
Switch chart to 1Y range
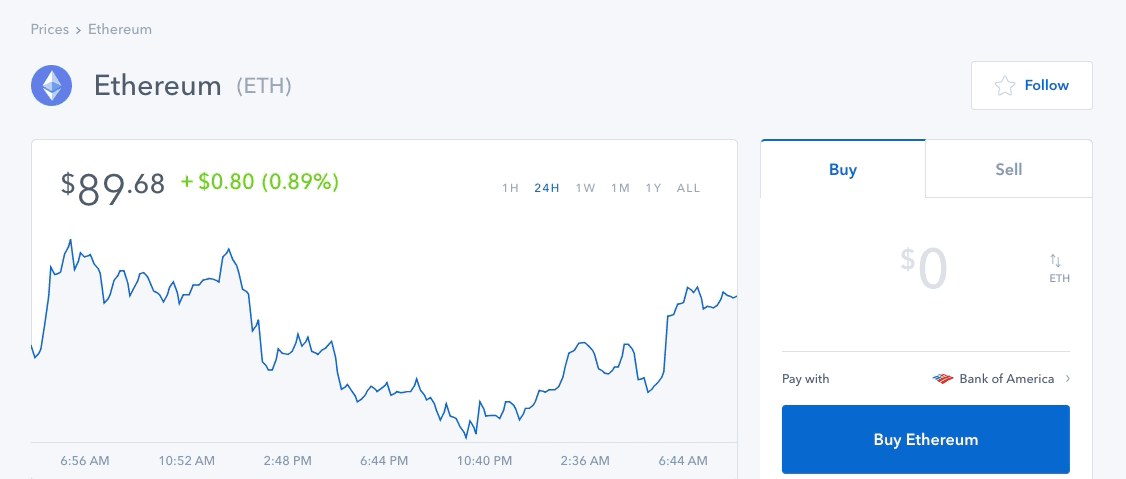coord(653,188)
